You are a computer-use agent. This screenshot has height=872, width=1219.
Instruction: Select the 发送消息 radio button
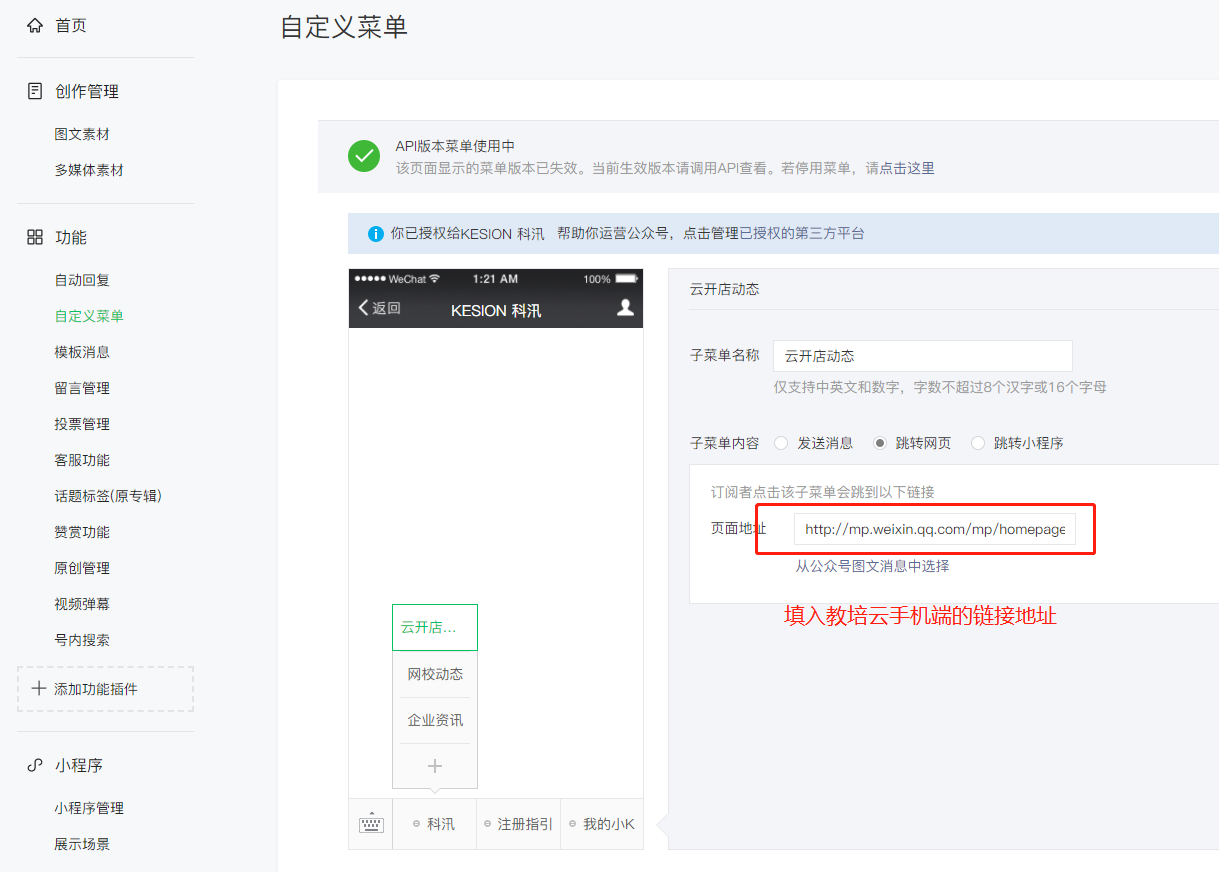tap(781, 443)
